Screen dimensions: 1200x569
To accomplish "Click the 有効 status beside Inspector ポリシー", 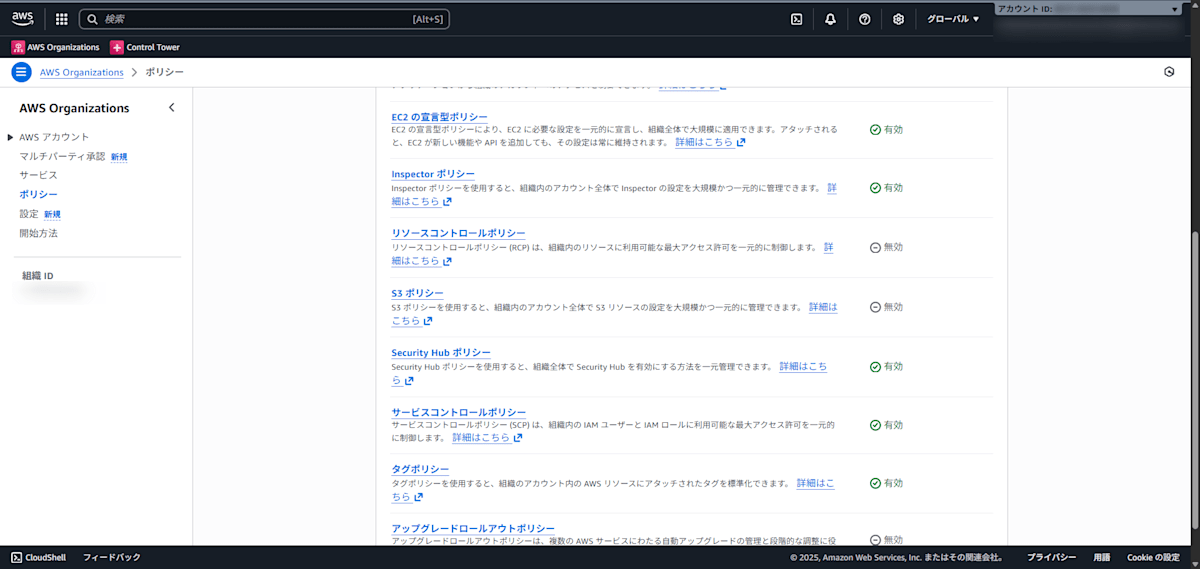I will point(886,188).
